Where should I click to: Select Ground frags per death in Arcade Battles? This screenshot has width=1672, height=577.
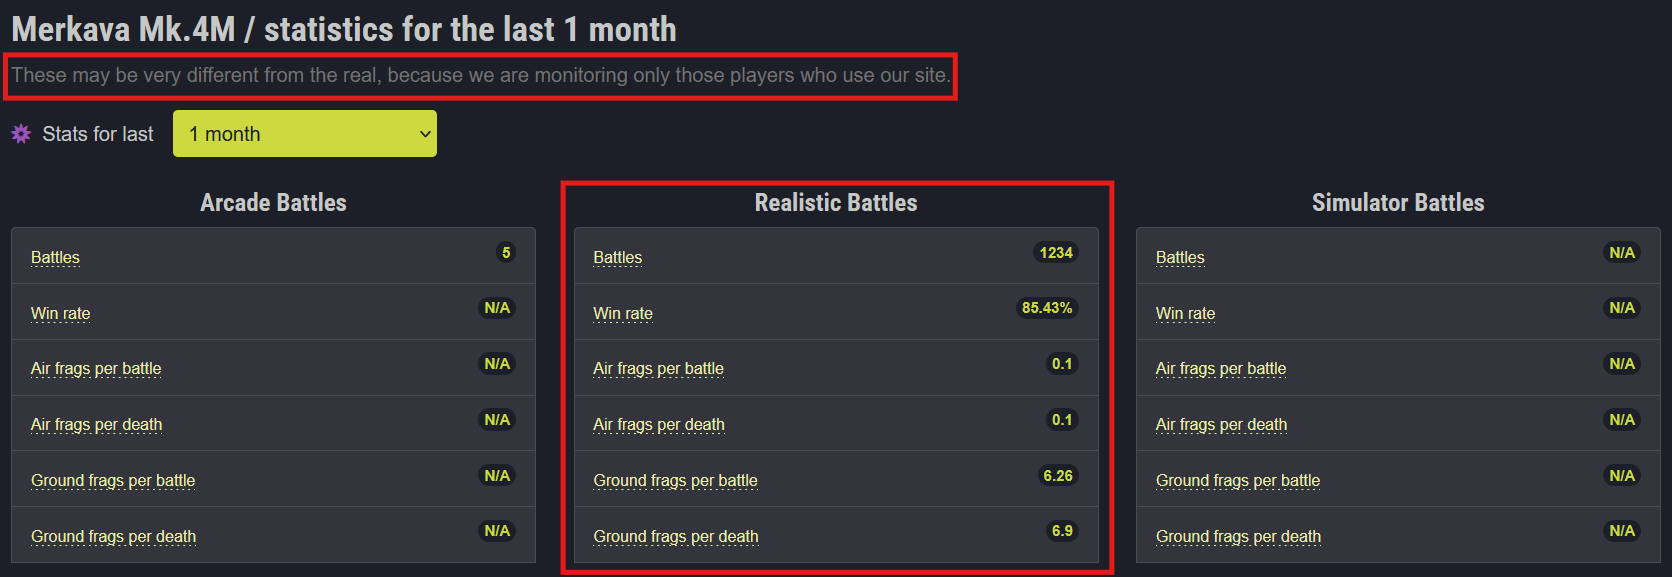[x=113, y=536]
